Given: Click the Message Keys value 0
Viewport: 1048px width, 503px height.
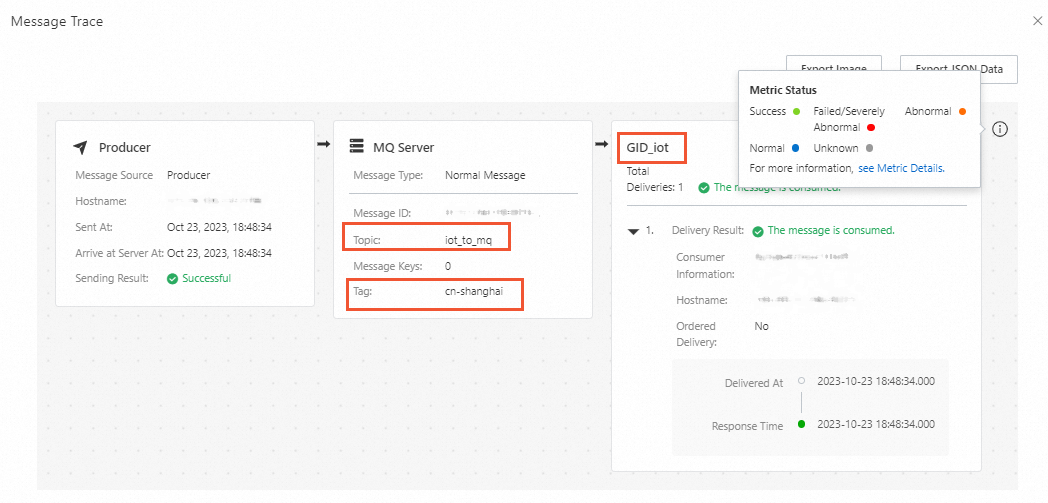Looking at the screenshot, I should 448,266.
